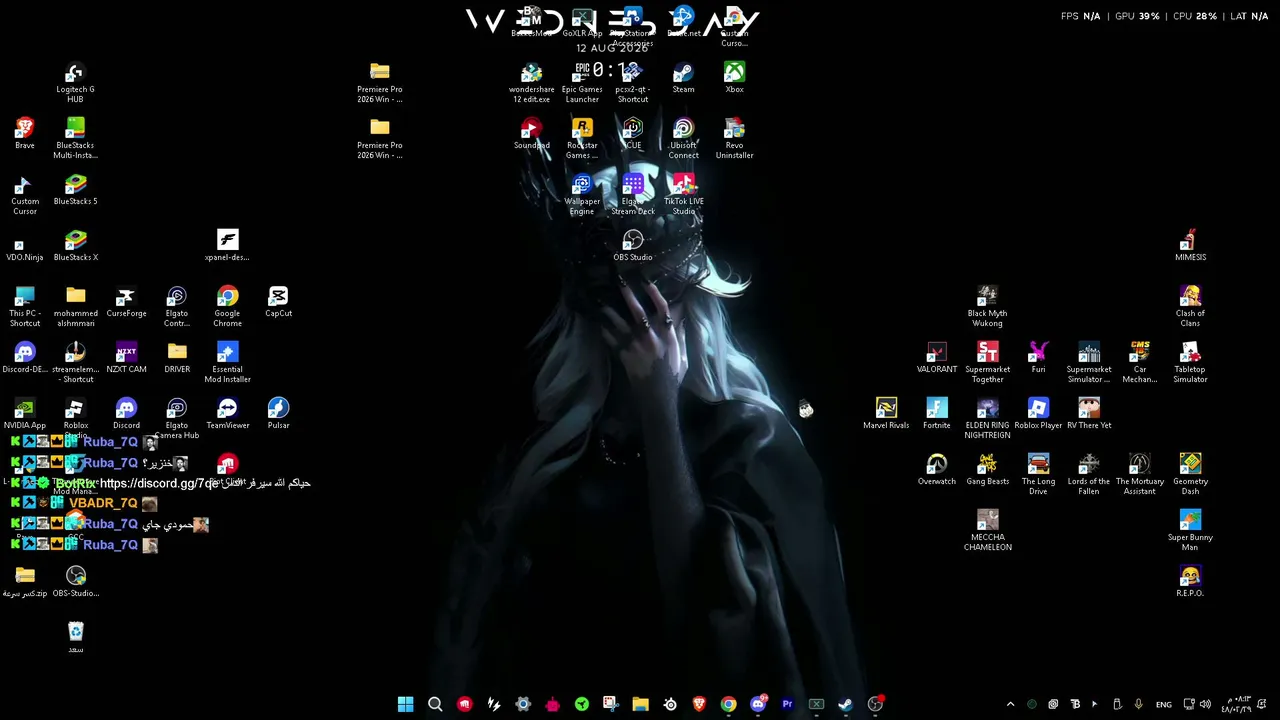Select the Super Bunny Man icon
This screenshot has width=1280, height=720.
[x=1190, y=531]
